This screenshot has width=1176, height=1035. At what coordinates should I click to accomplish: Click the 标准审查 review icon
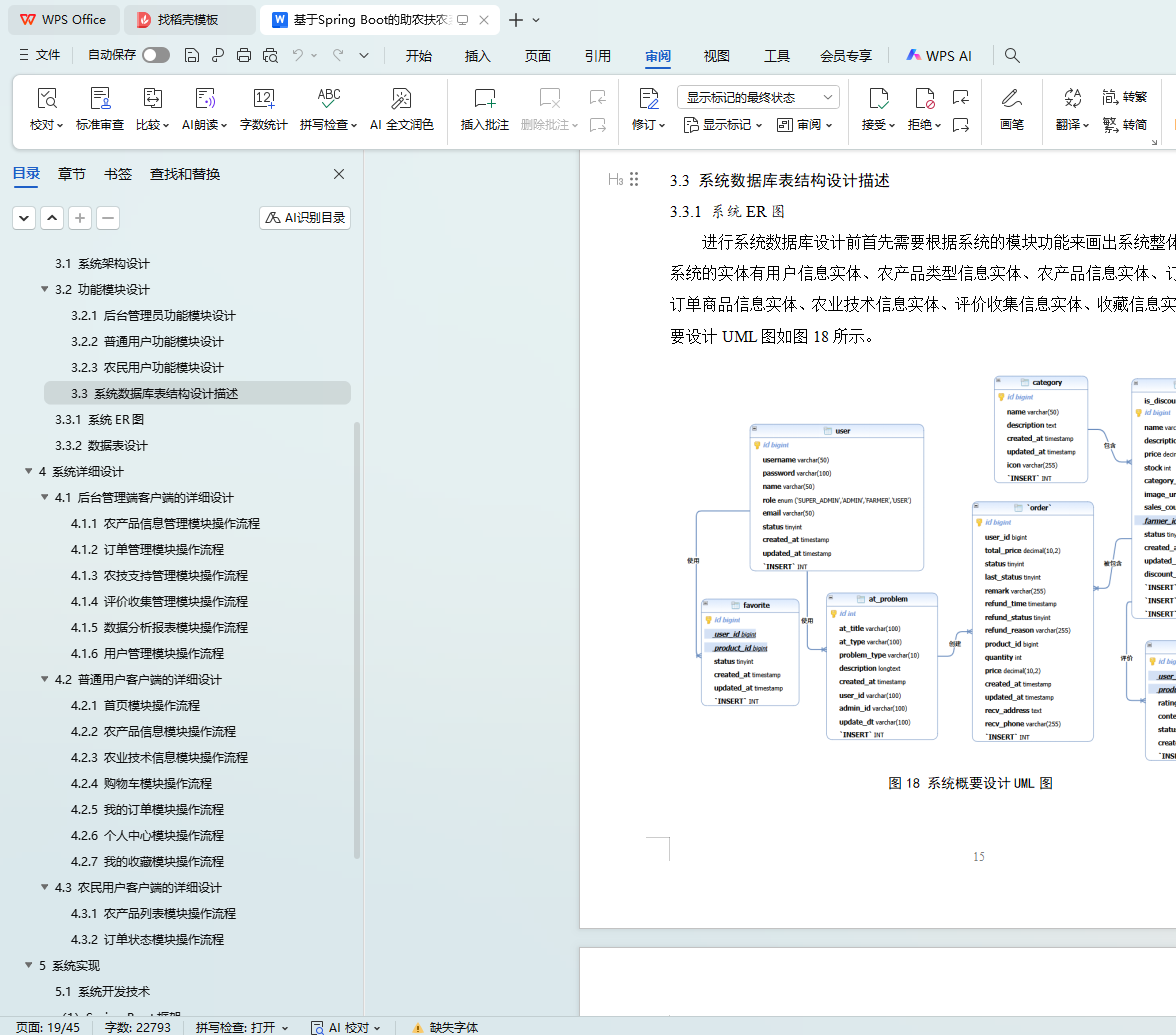coord(100,99)
